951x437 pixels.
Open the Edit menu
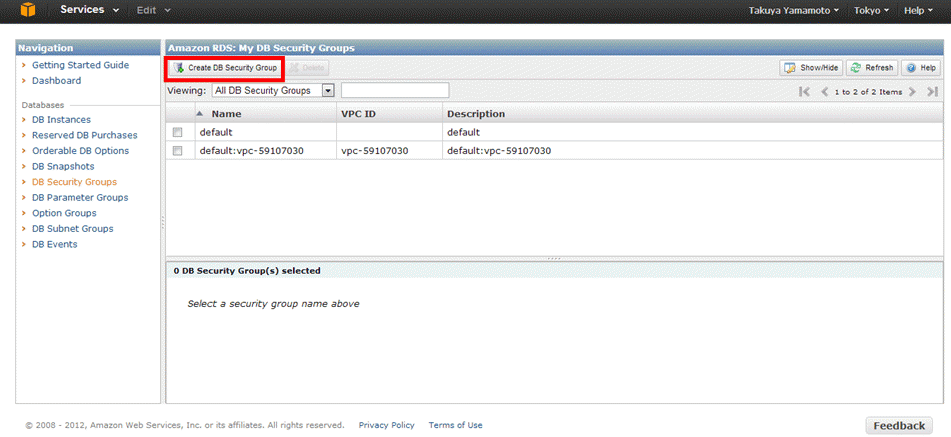153,10
